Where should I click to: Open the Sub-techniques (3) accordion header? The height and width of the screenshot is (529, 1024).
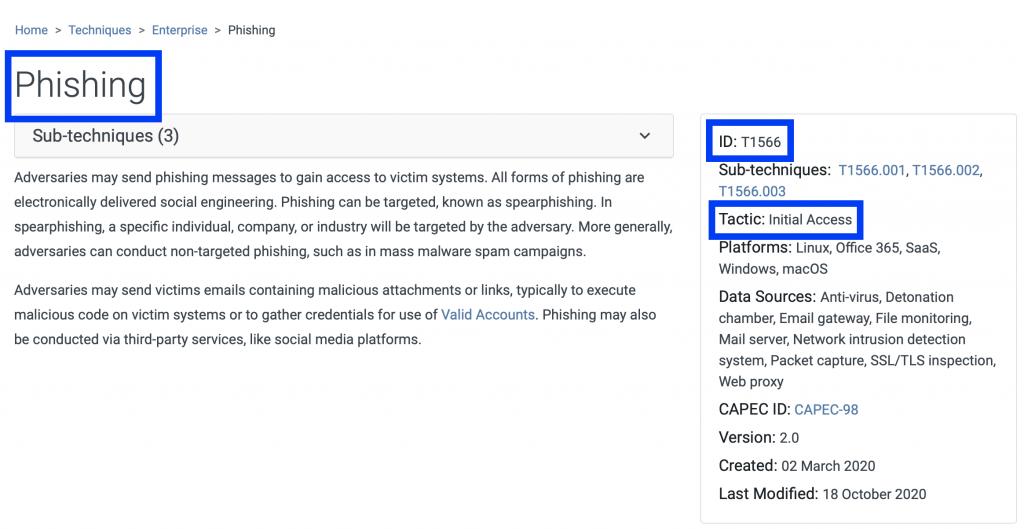coord(344,136)
